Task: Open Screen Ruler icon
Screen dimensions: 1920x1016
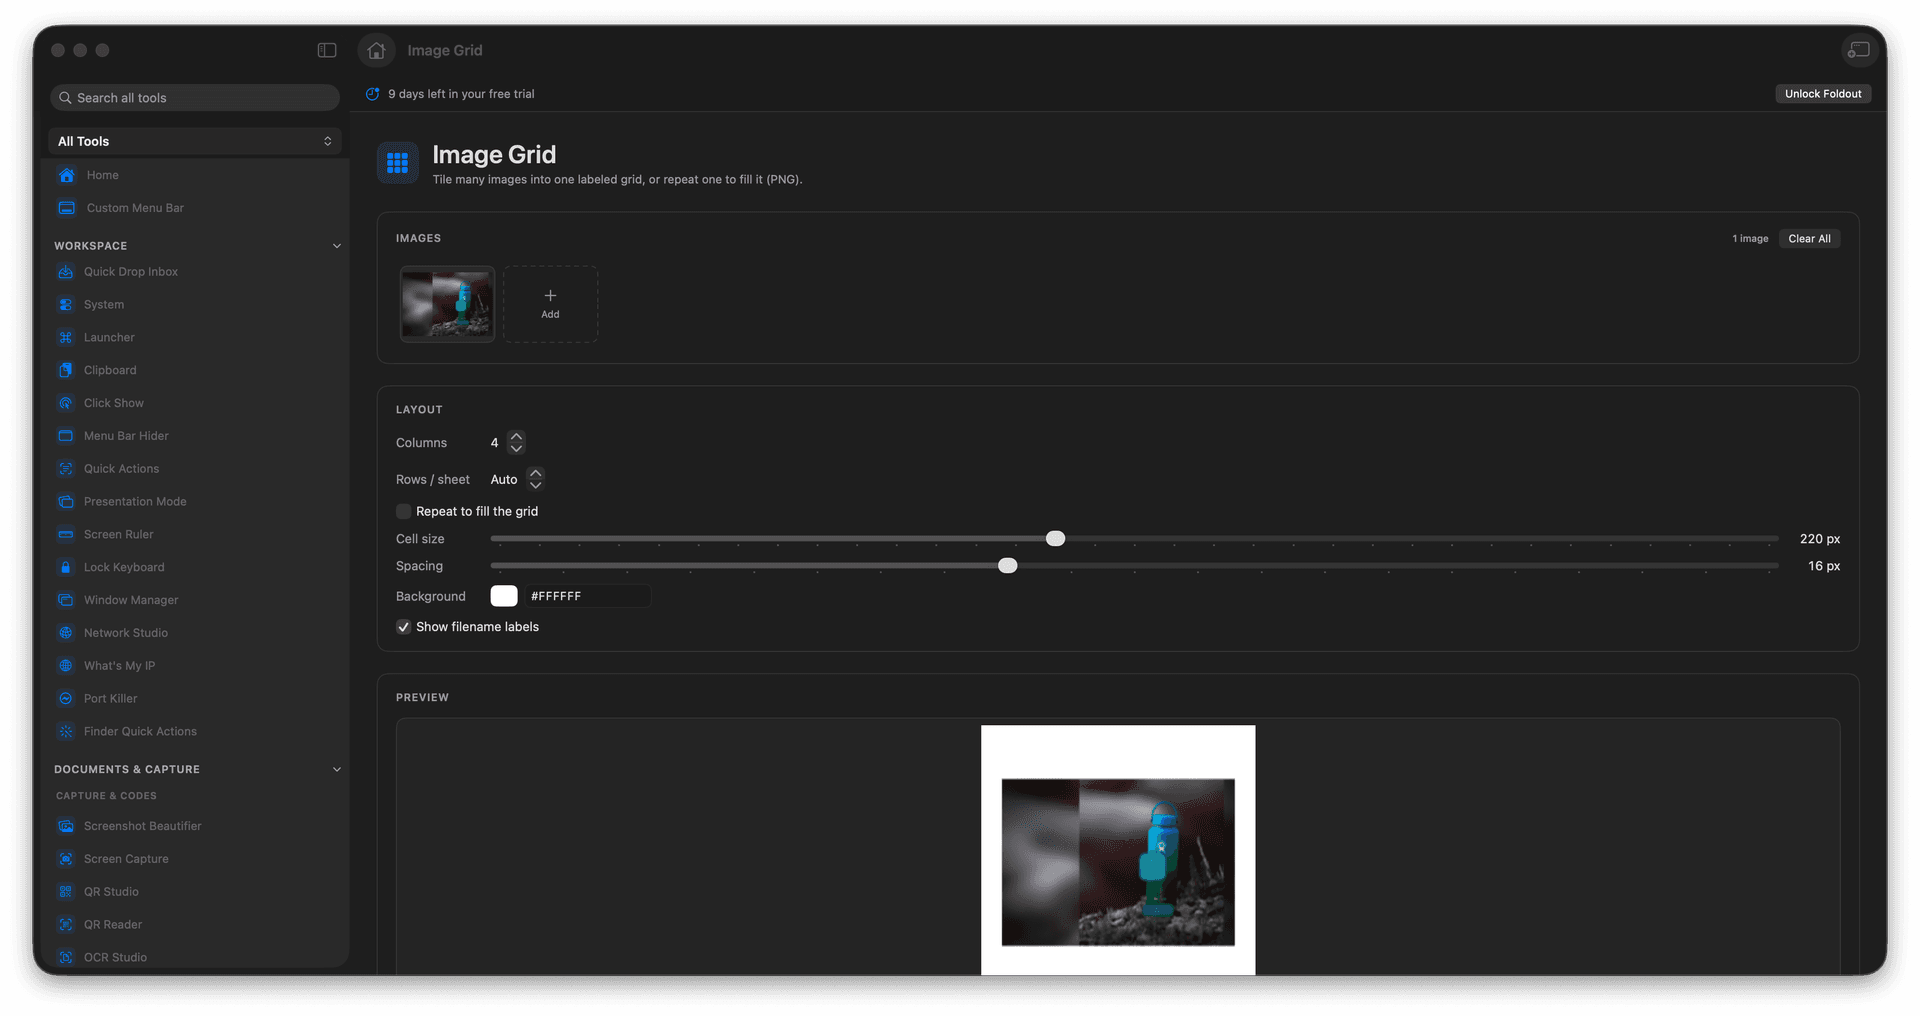Action: point(66,534)
